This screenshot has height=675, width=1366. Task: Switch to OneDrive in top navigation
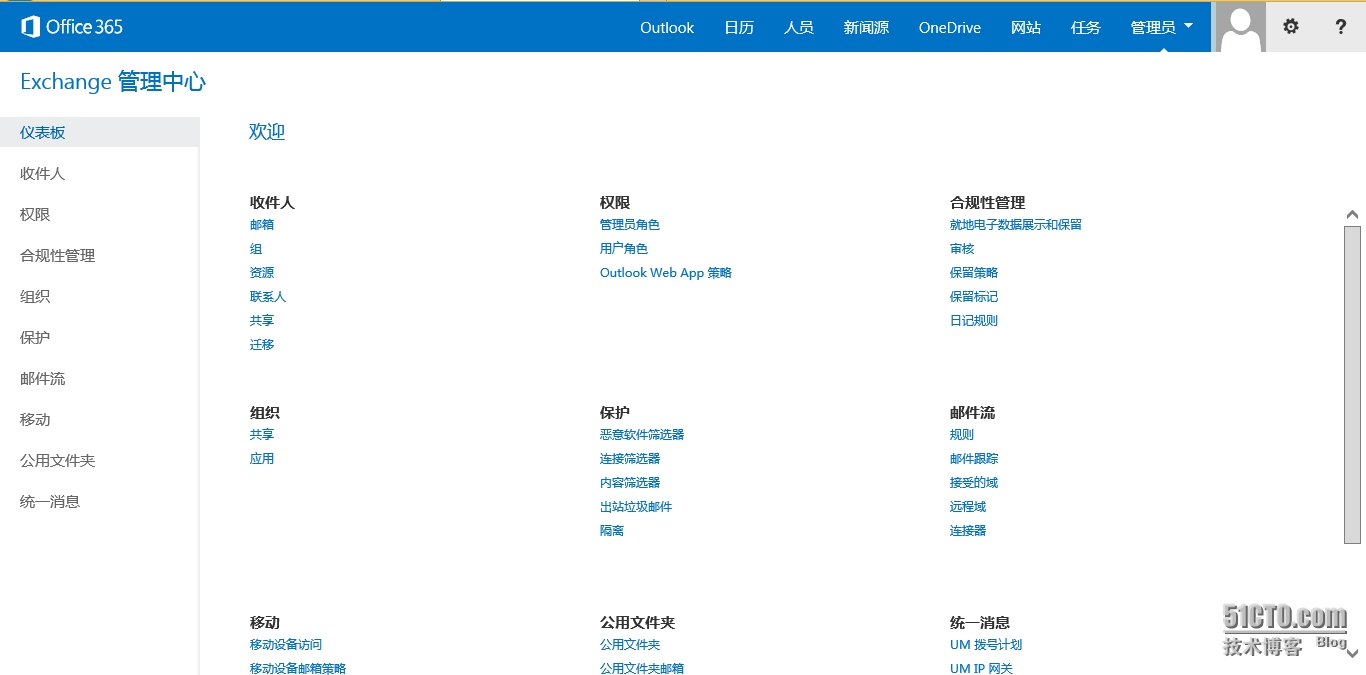click(x=949, y=27)
